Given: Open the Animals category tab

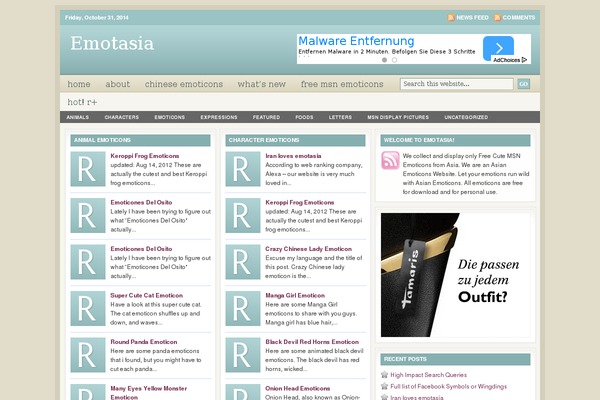Looking at the screenshot, I should [x=78, y=117].
